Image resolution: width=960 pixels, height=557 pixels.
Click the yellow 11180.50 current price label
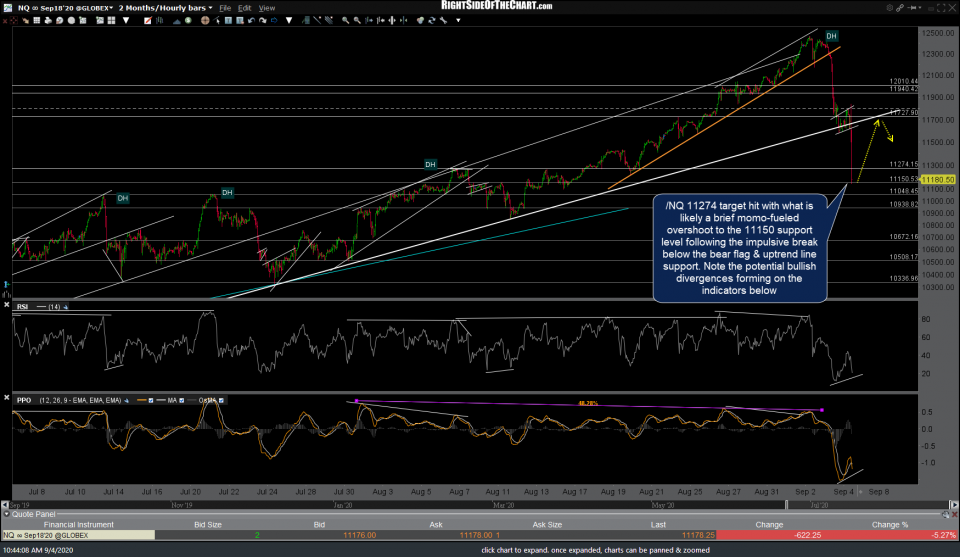click(937, 179)
